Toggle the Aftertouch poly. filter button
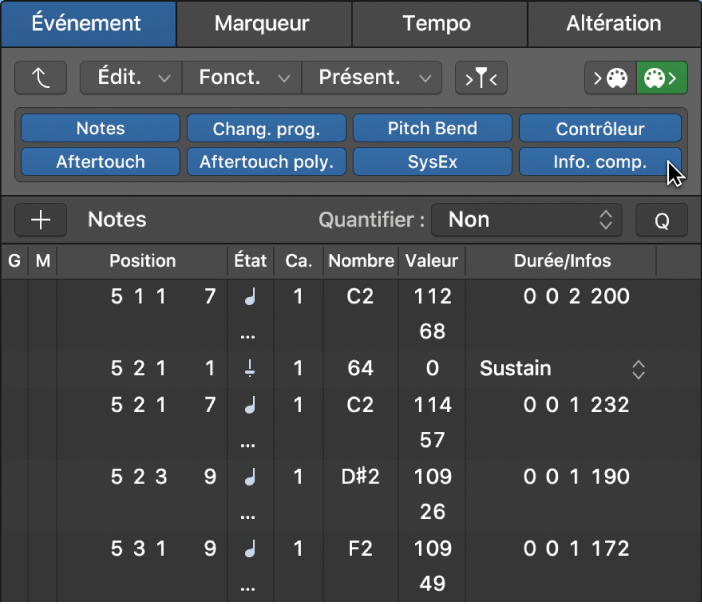The height and width of the screenshot is (604, 702). point(266,161)
